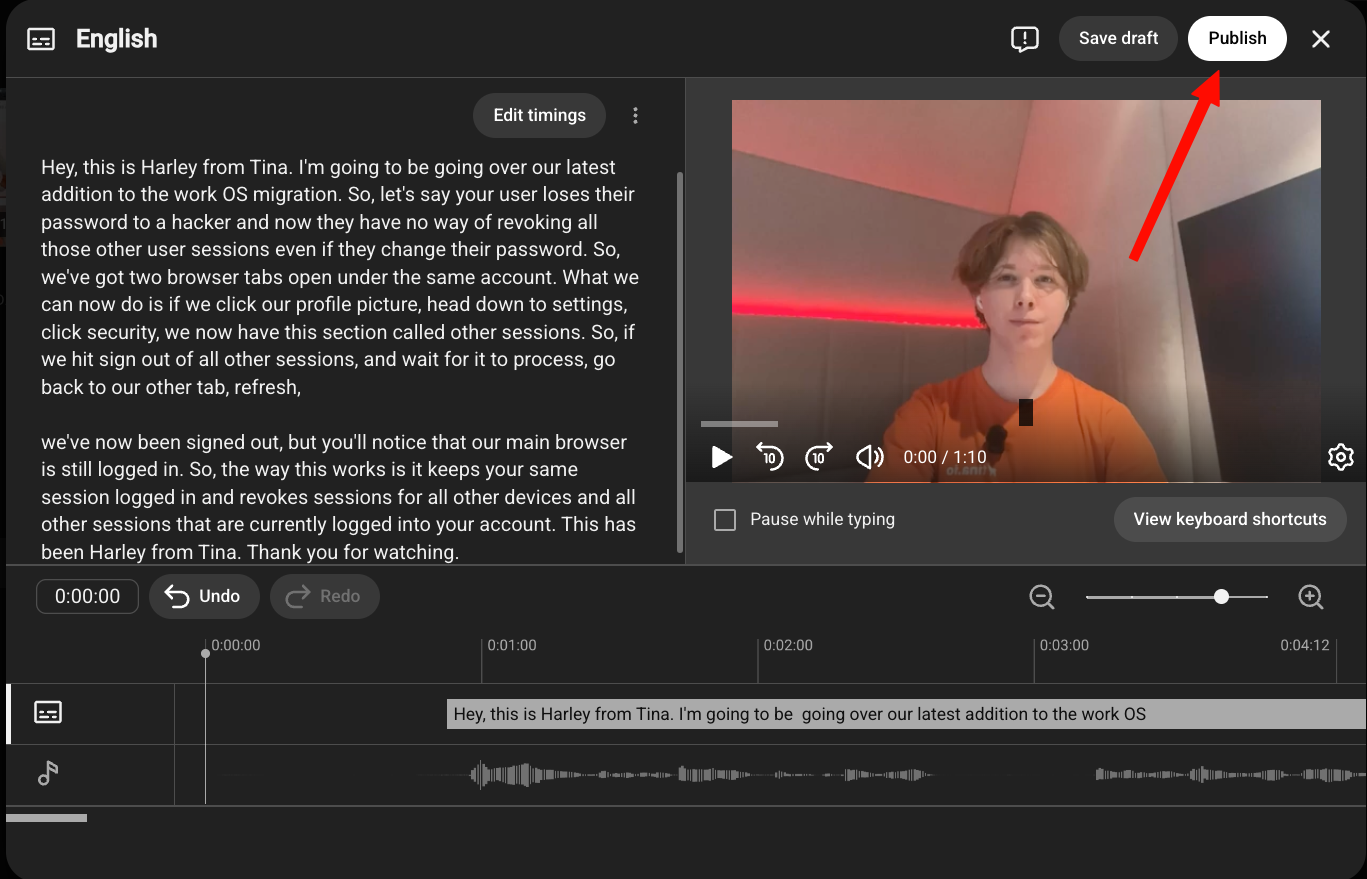Zoom out the timeline
Viewport: 1367px width, 879px height.
(x=1042, y=597)
